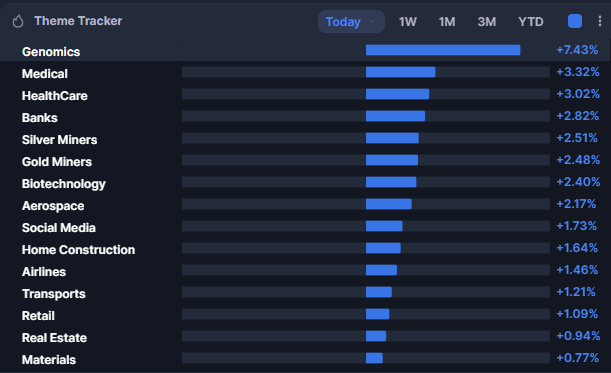Click the +7.43% Genomics value
This screenshot has height=373, width=611.
coord(577,50)
